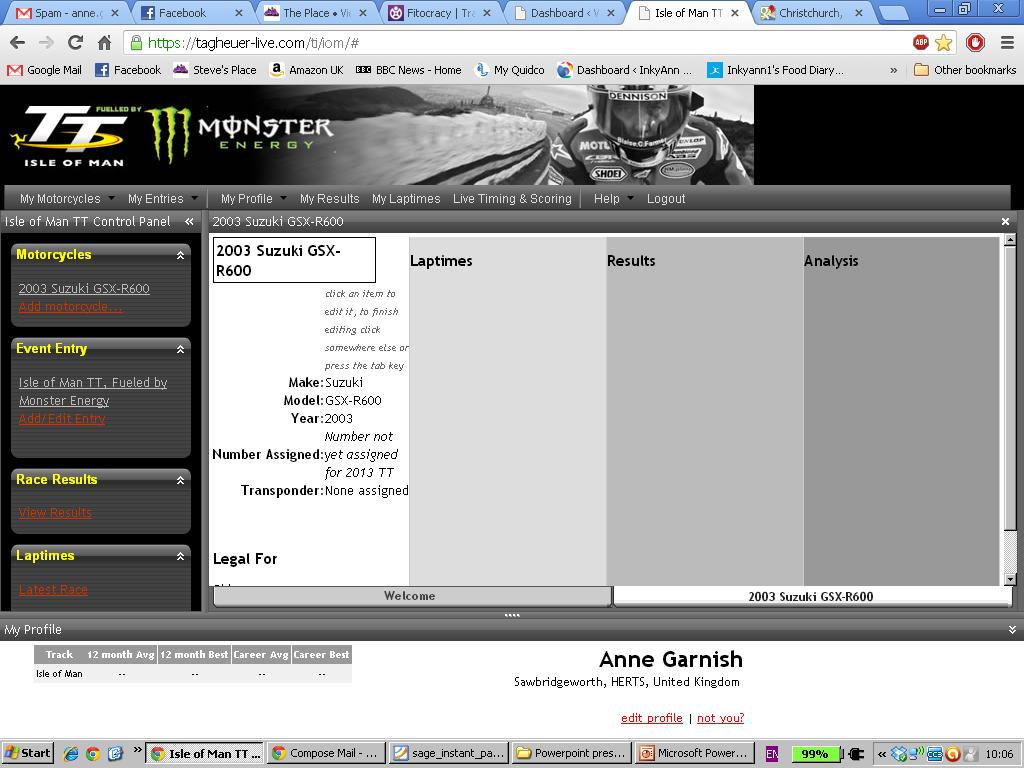Open BBC News - Home bookmark
Screen dimensions: 1024x768
(x=409, y=70)
